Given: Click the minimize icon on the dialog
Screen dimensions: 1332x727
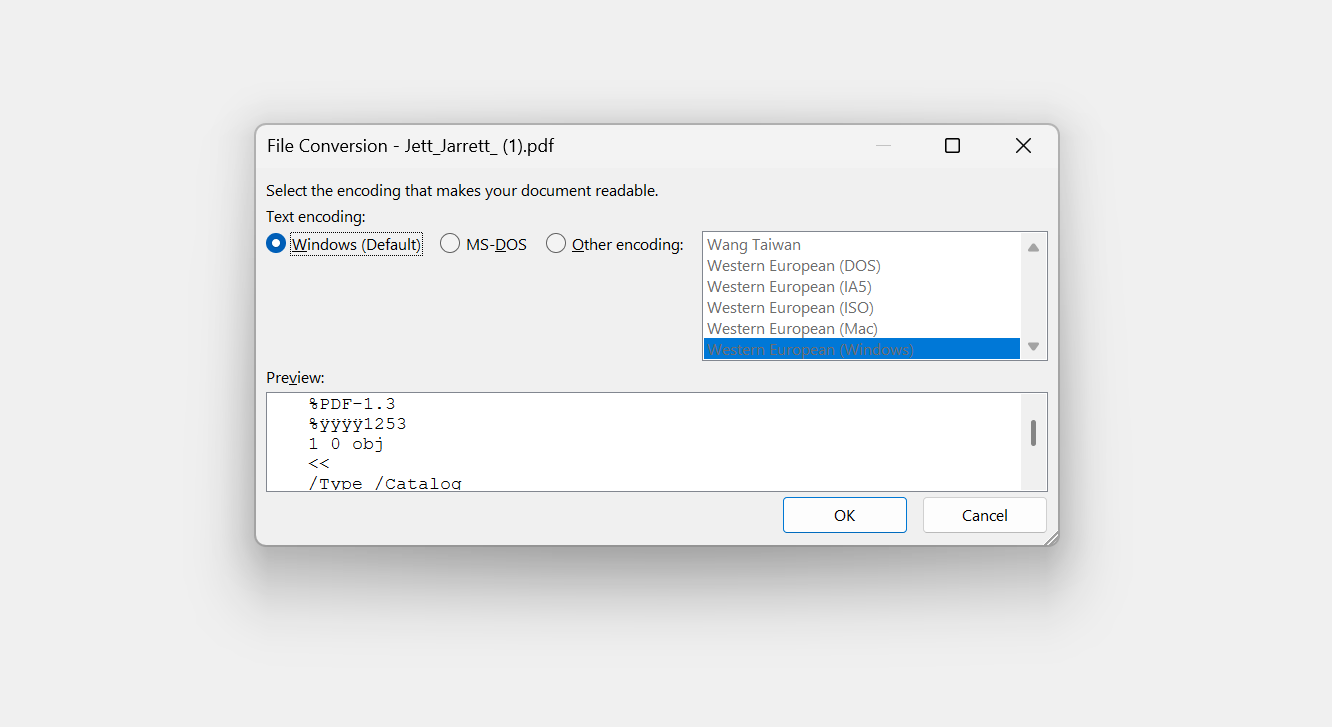Looking at the screenshot, I should click(x=883, y=145).
